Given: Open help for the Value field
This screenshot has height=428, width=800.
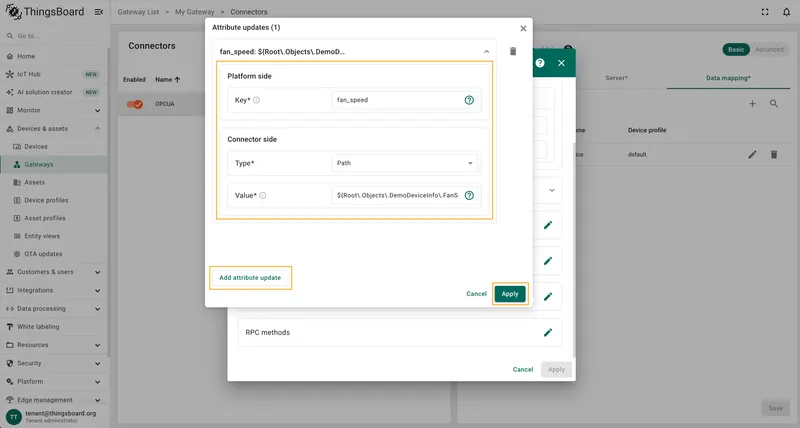Looking at the screenshot, I should point(469,195).
